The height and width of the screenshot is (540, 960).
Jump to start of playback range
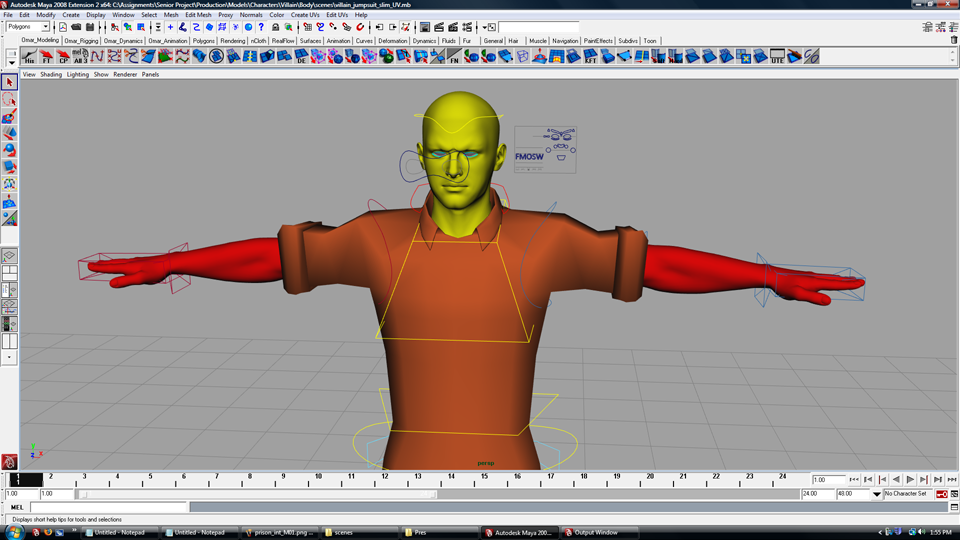point(854,479)
